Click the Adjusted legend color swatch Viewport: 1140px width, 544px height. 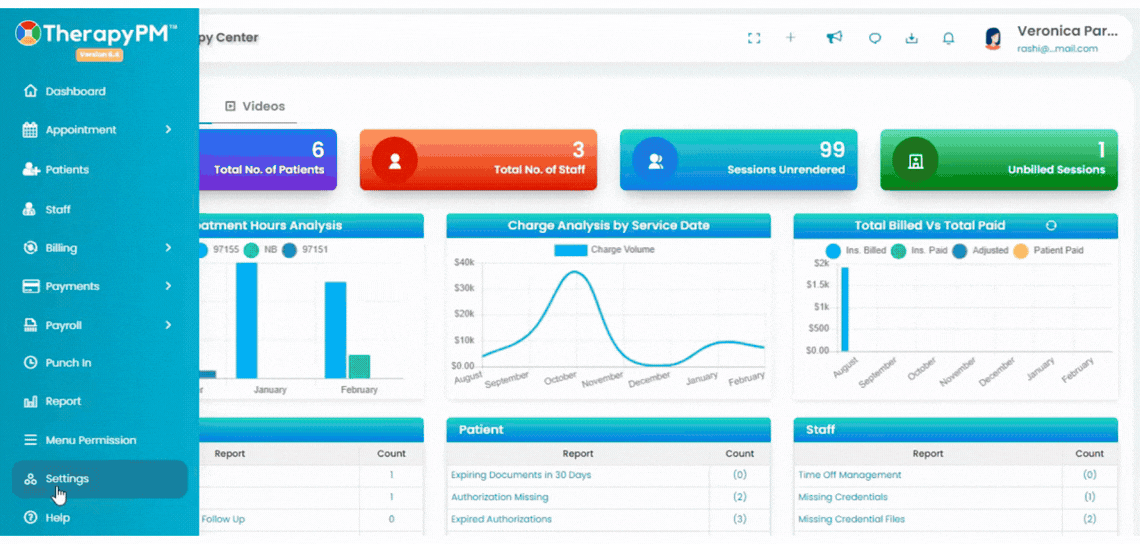coord(960,250)
